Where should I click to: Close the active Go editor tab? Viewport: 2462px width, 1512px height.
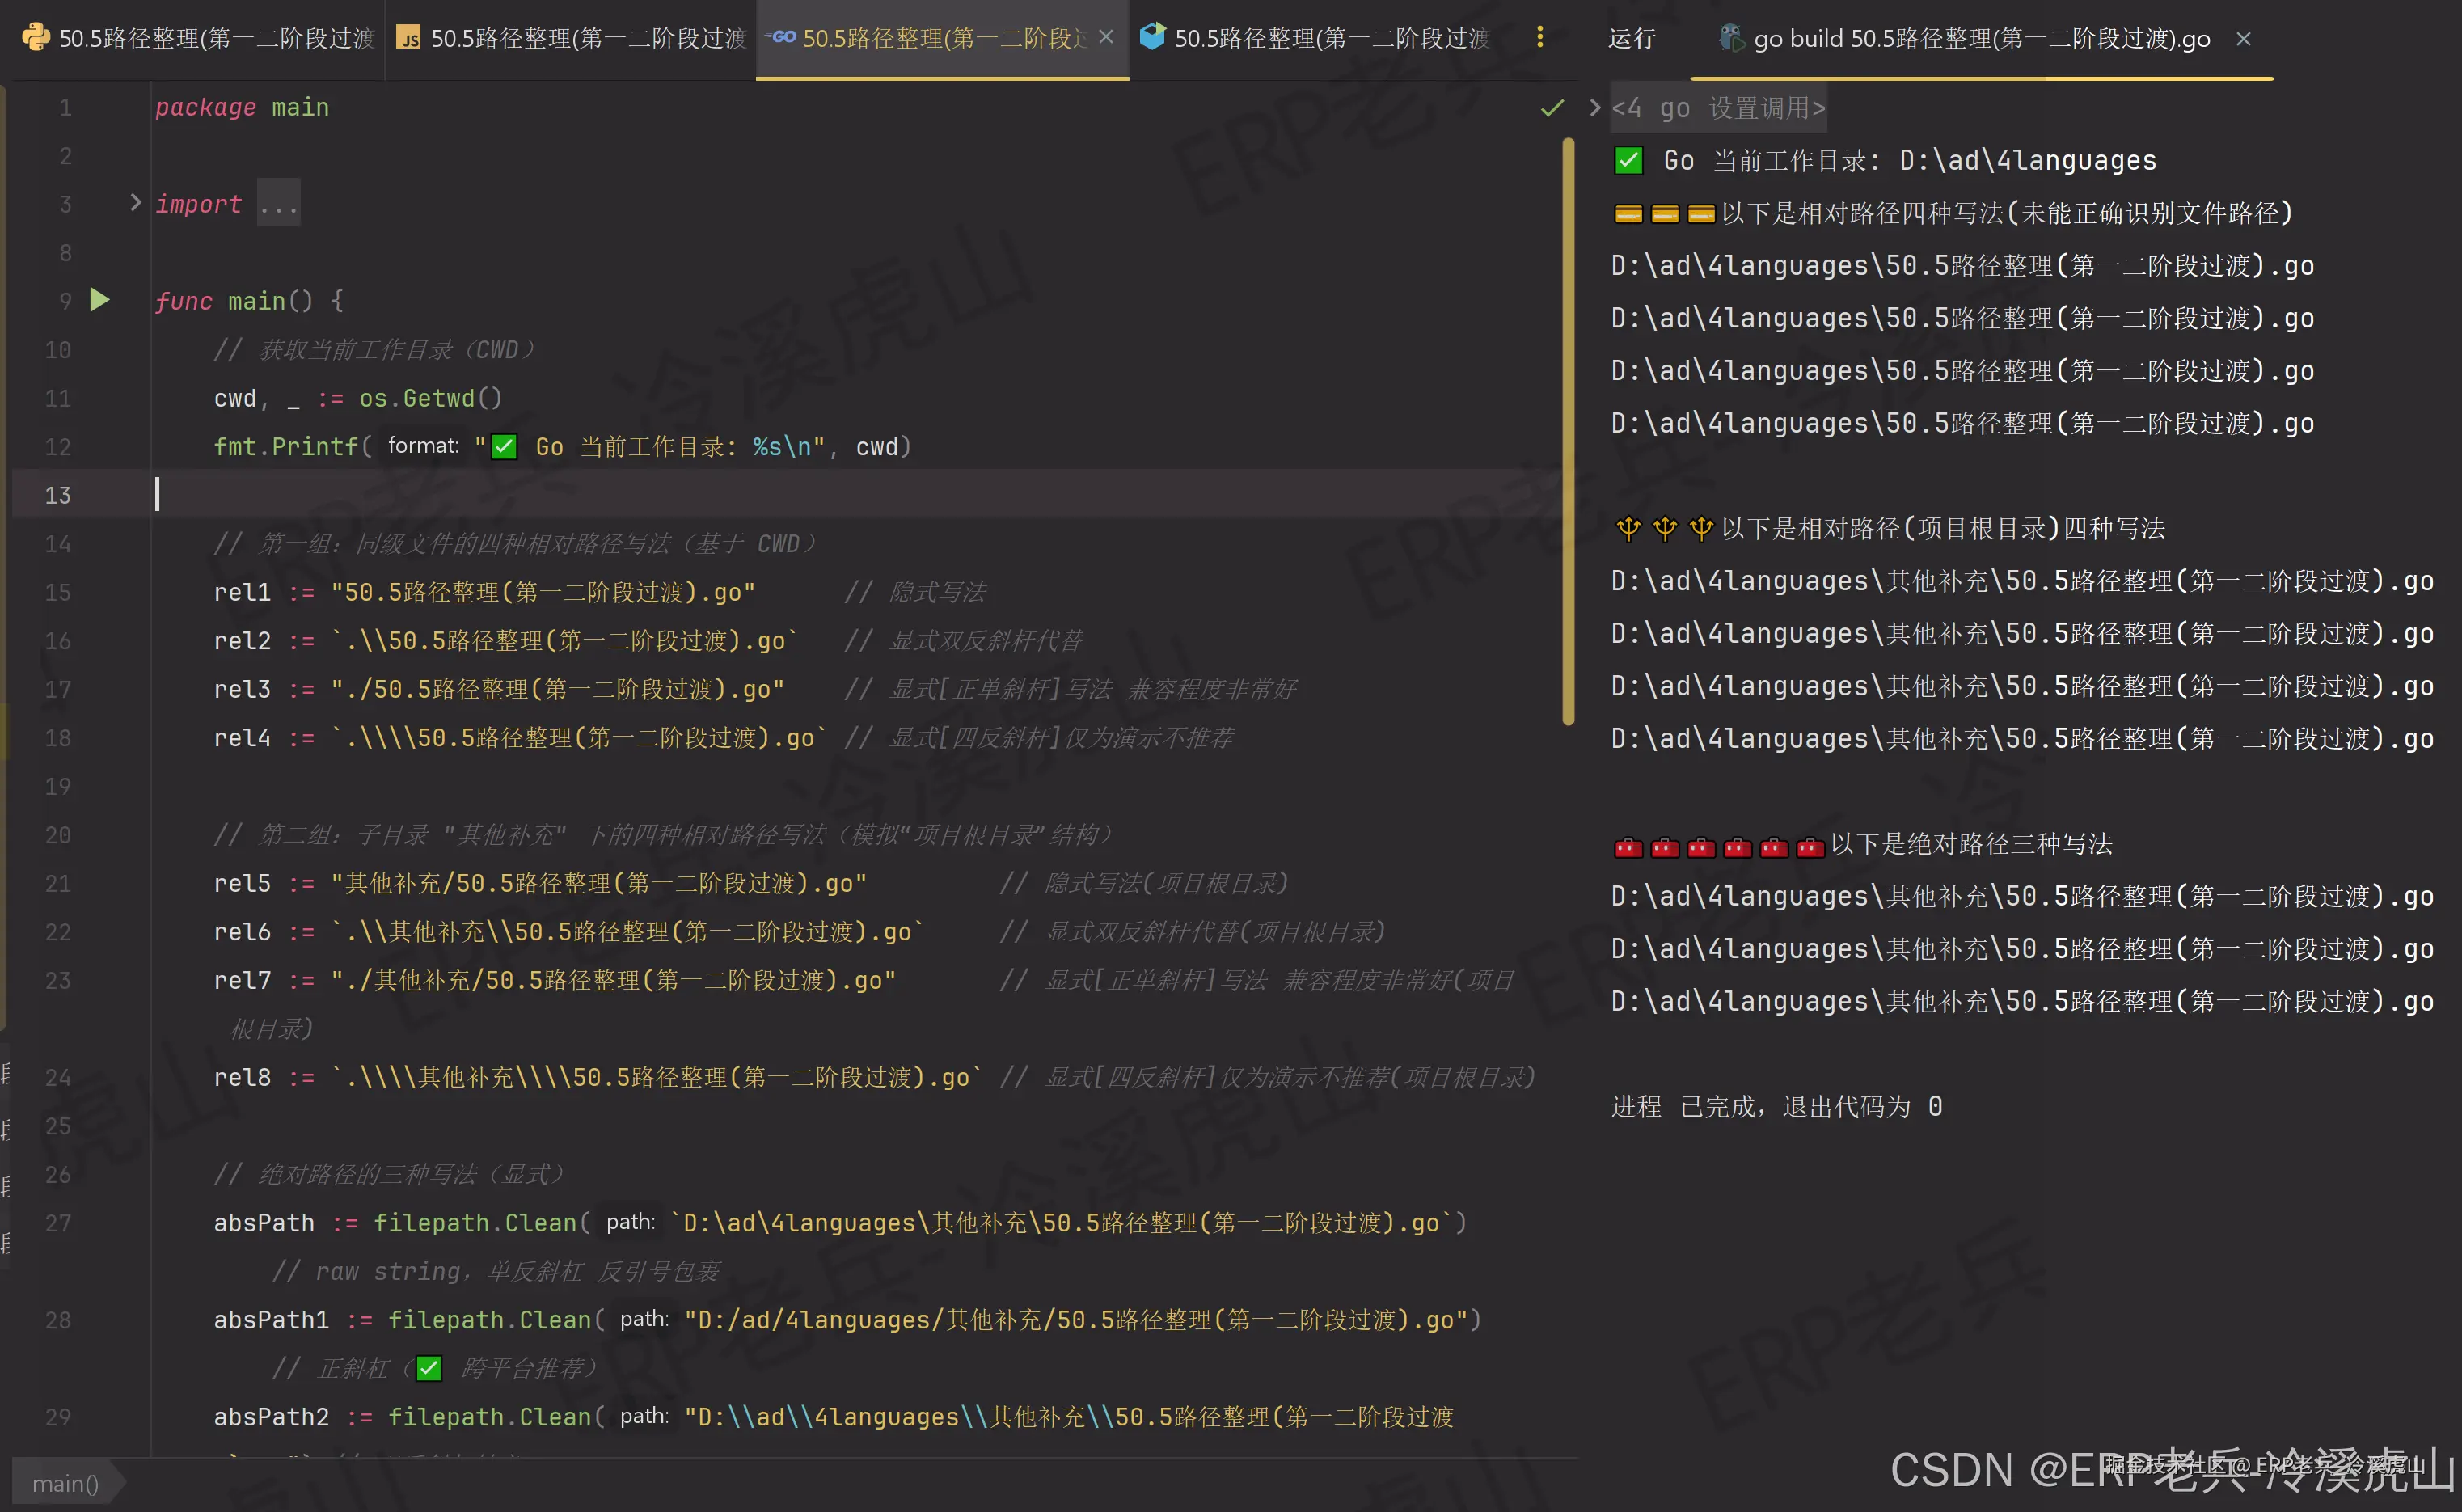1106,37
